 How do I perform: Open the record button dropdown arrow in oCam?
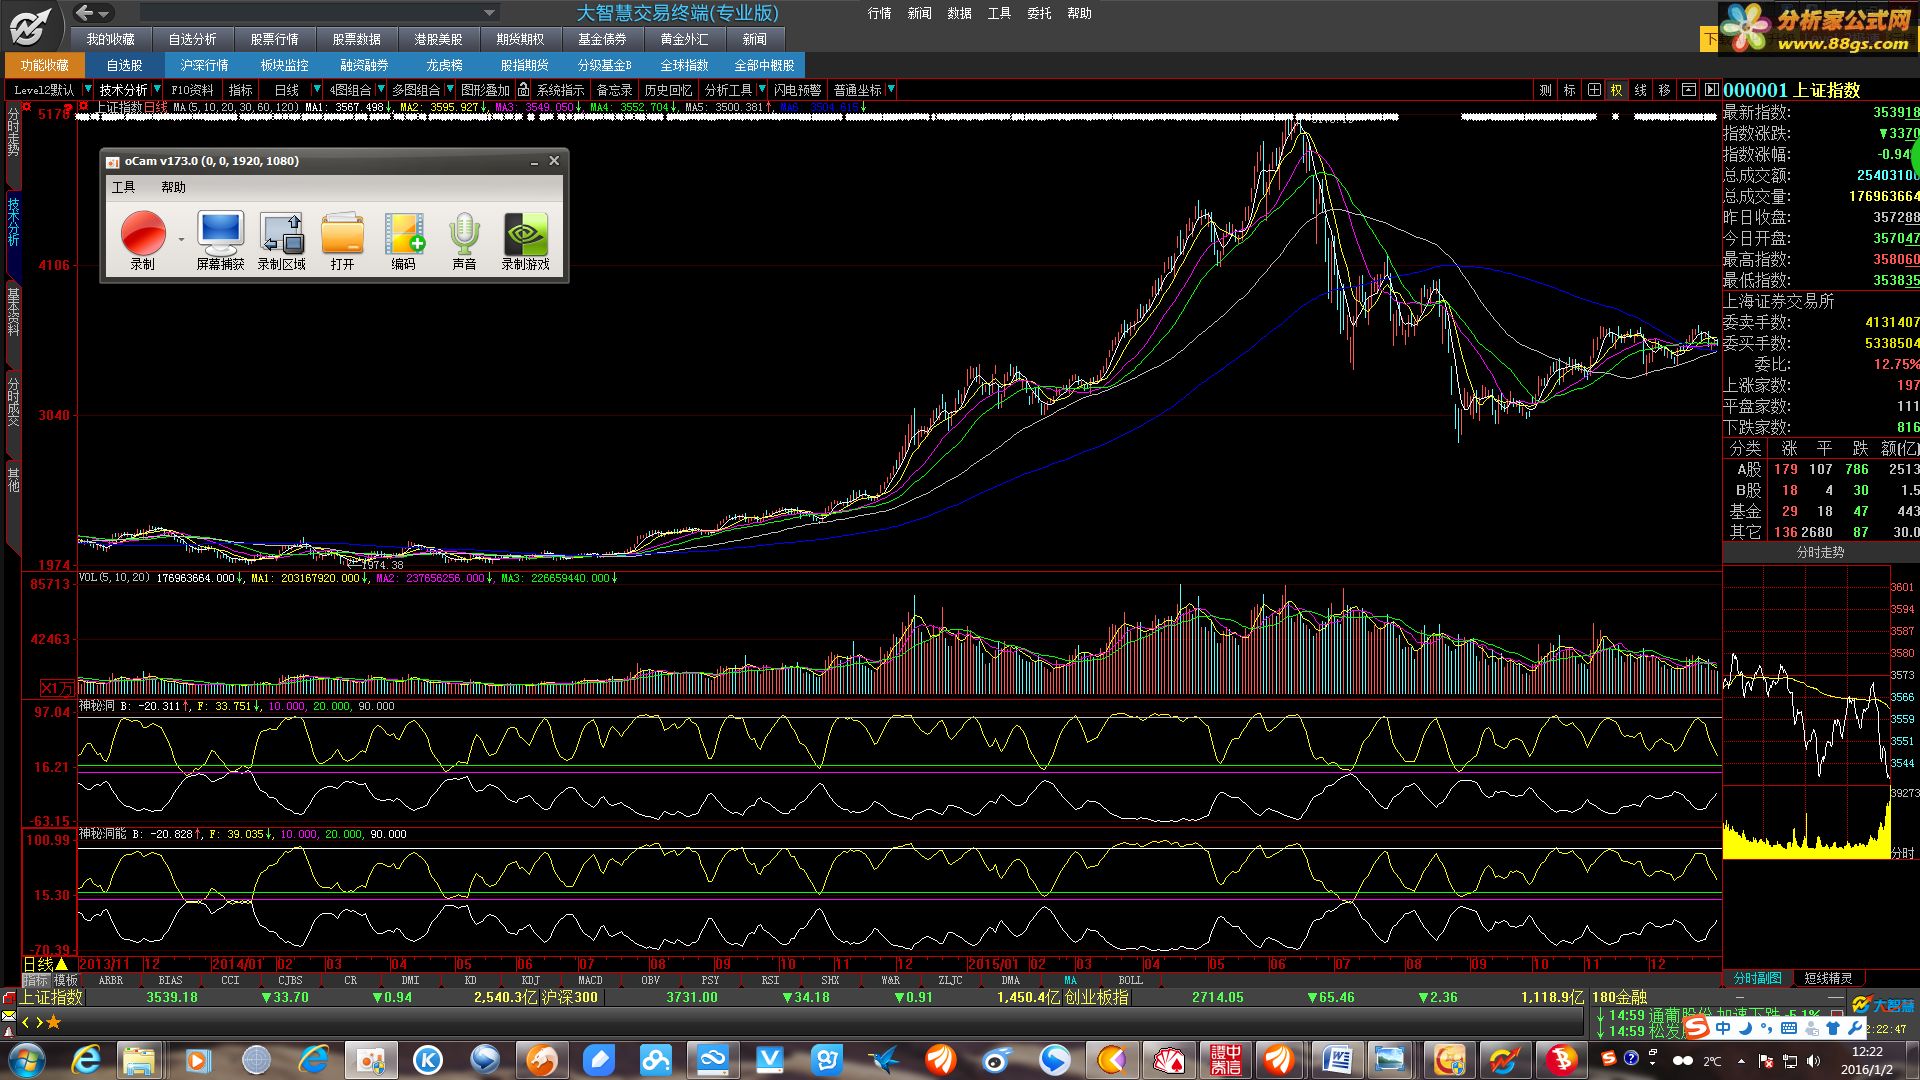[181, 240]
